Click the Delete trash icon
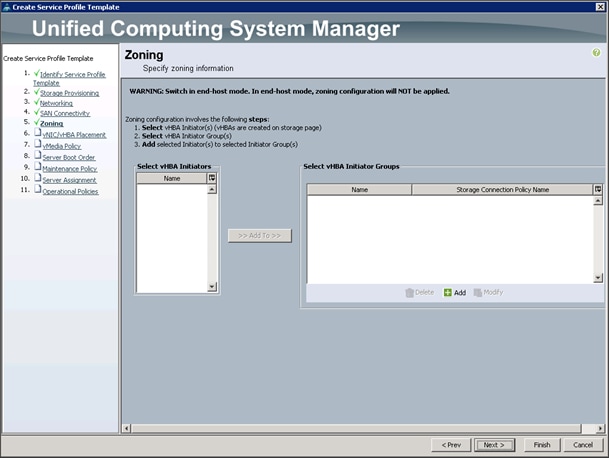The height and width of the screenshot is (458, 609). [x=409, y=293]
